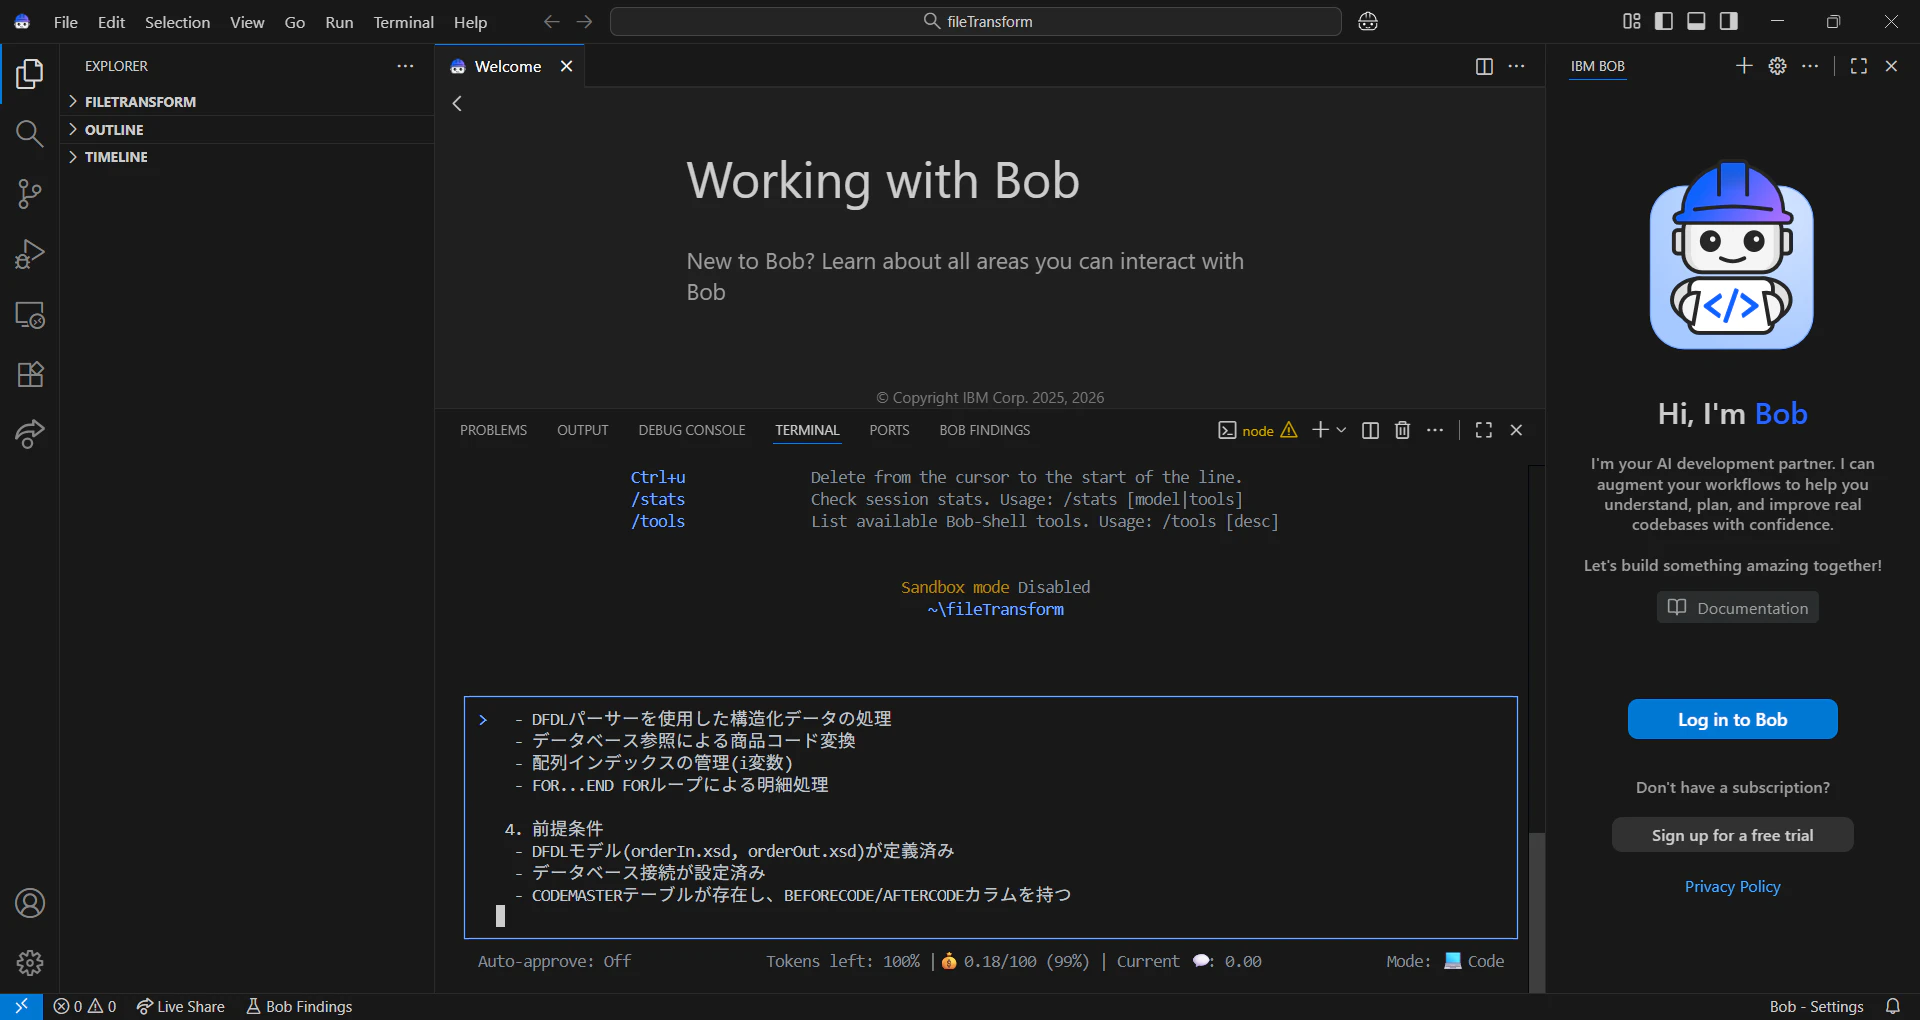Viewport: 1920px width, 1020px height.
Task: Create a new terminal
Action: (1320, 430)
